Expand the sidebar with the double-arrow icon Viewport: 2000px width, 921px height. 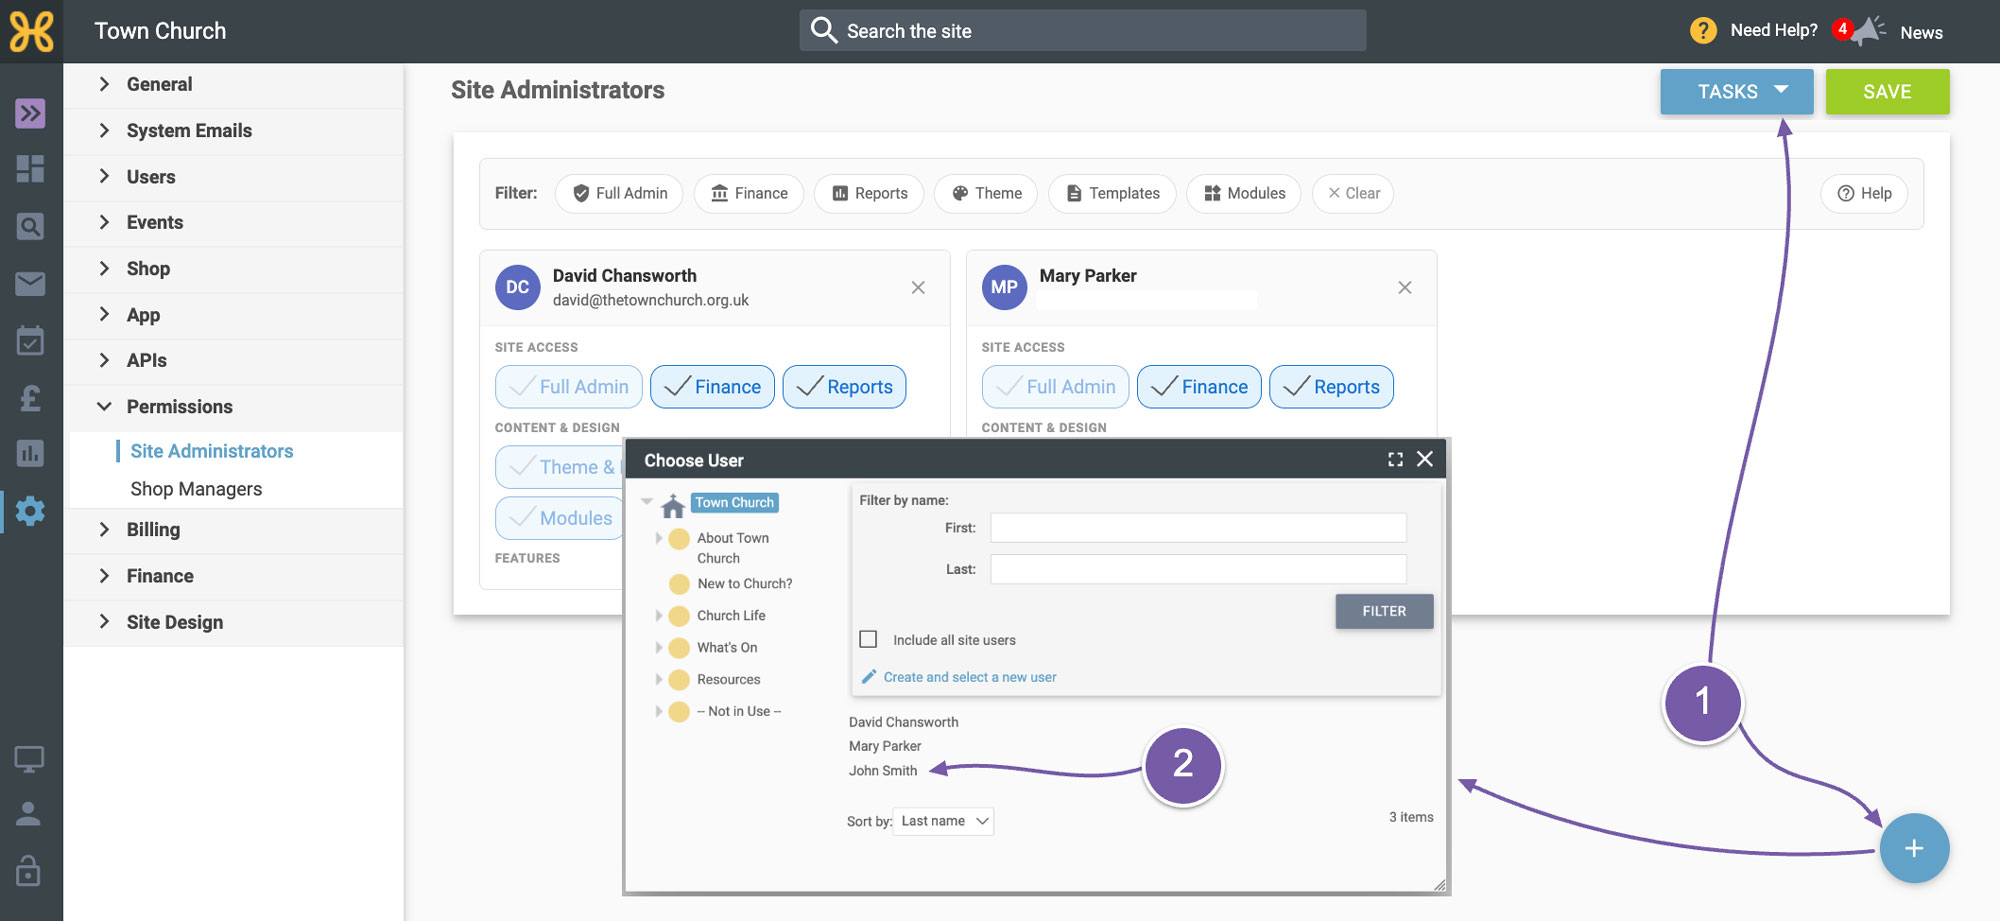pyautogui.click(x=30, y=114)
